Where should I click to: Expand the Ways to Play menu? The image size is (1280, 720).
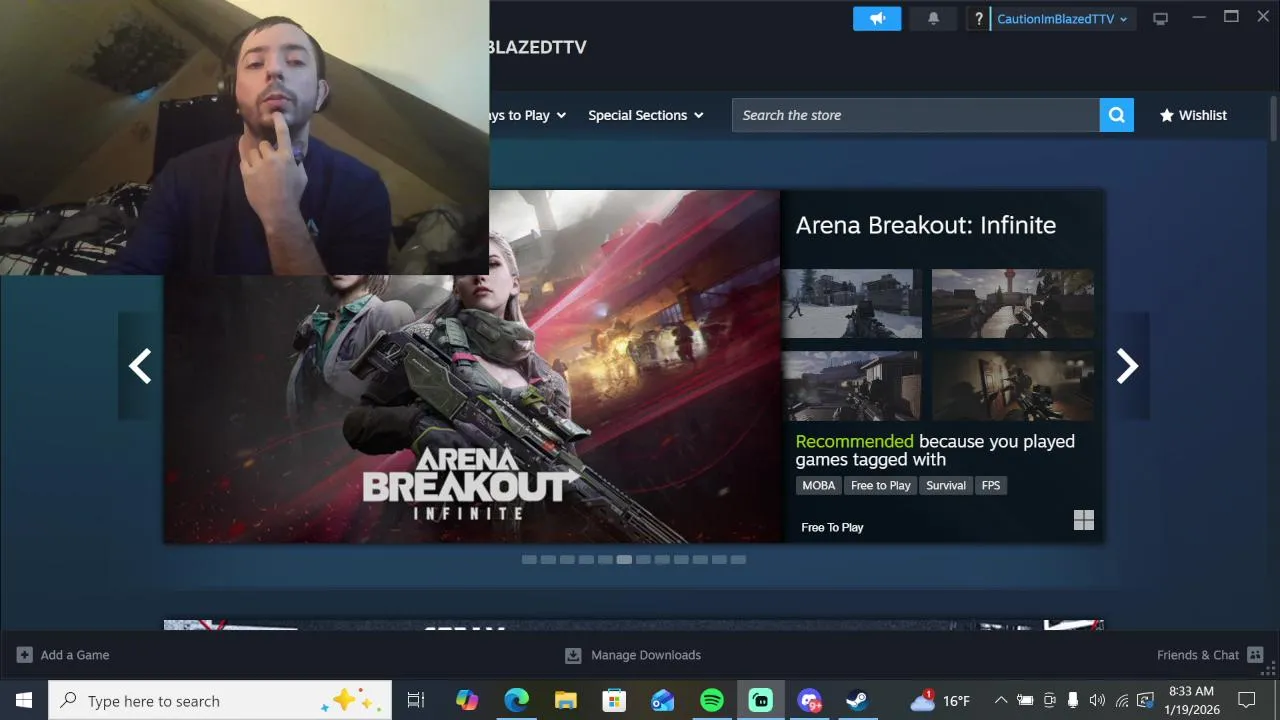[x=528, y=115]
